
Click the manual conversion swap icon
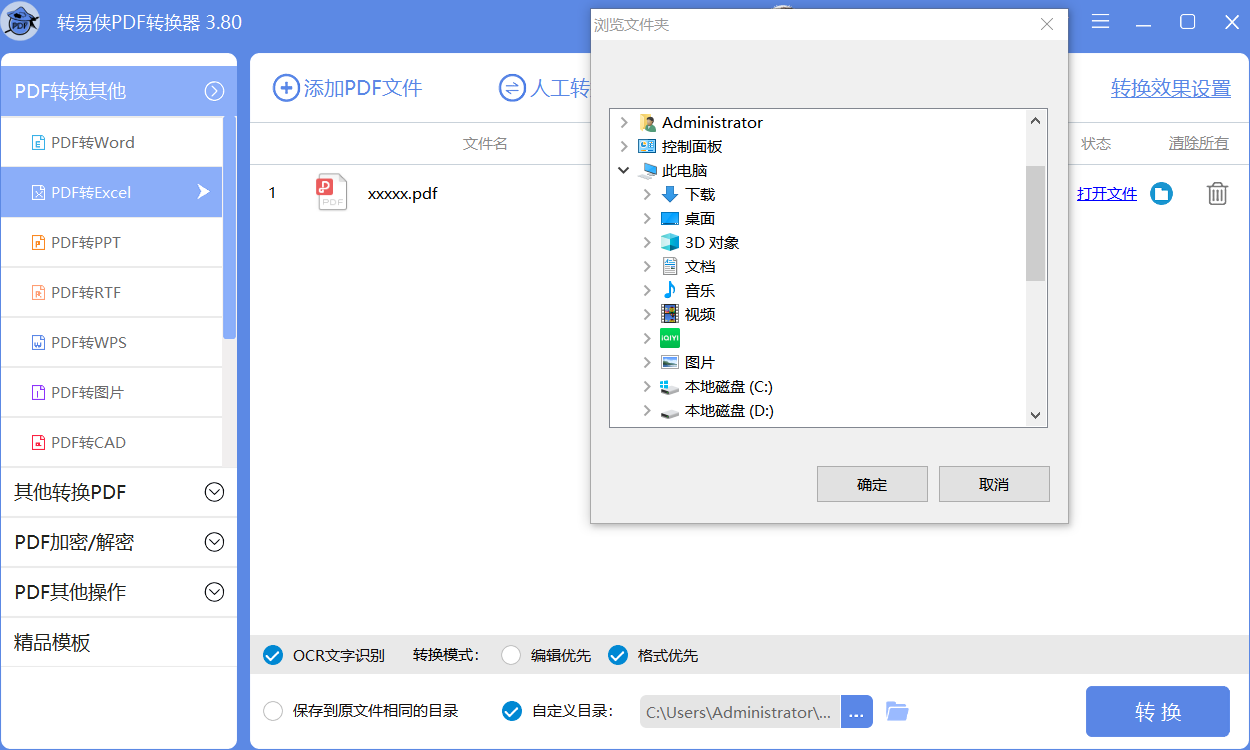pos(512,88)
